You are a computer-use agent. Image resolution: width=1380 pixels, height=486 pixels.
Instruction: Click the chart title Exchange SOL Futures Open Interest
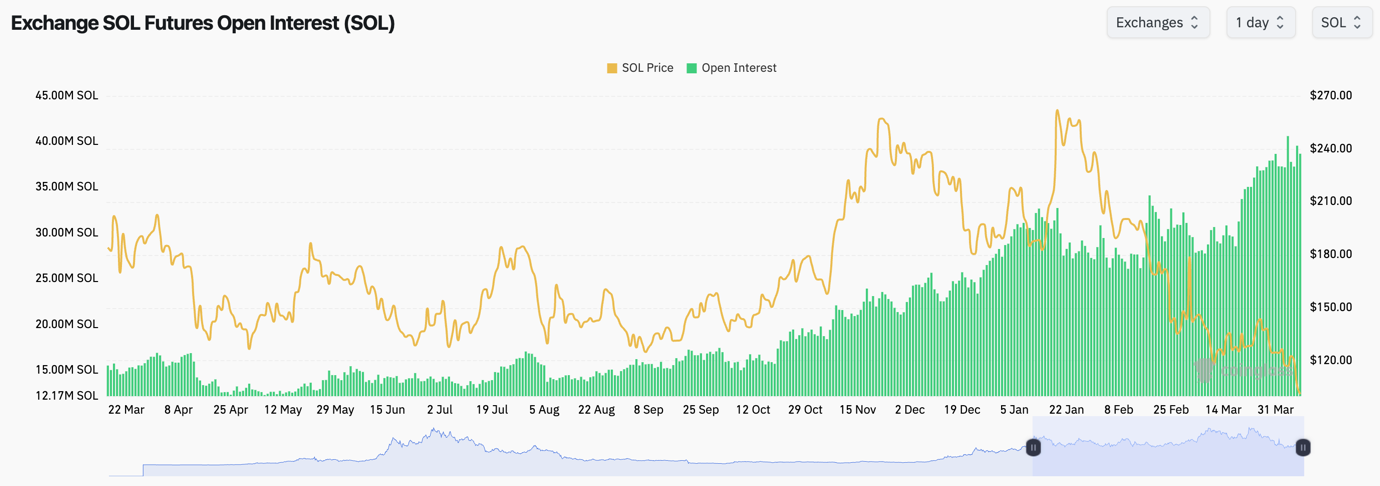pyautogui.click(x=203, y=23)
